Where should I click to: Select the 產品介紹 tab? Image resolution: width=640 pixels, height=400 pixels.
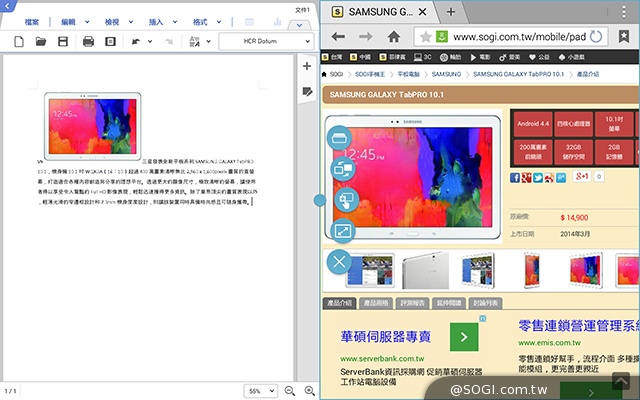[x=340, y=303]
